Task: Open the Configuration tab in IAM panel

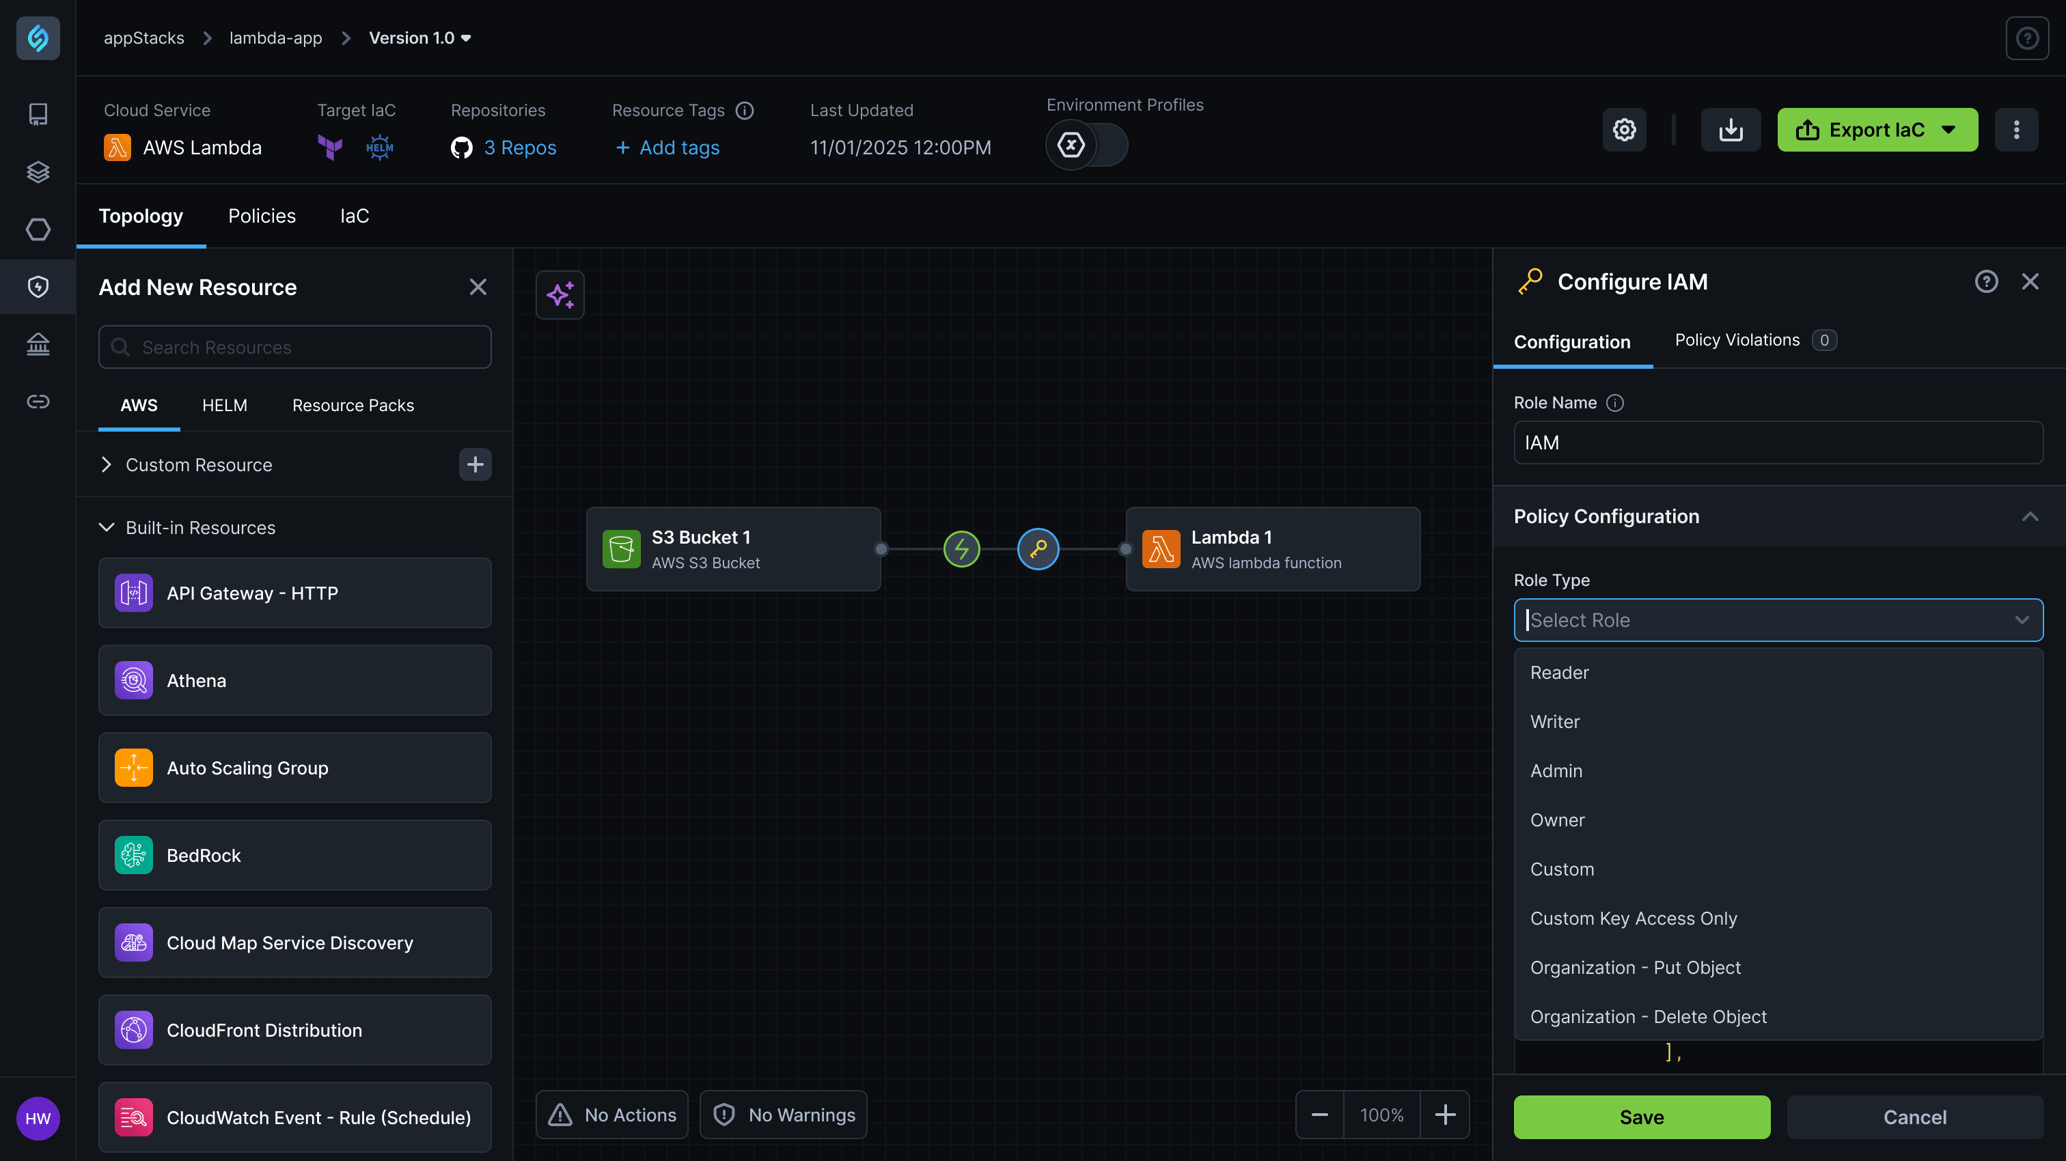Action: pyautogui.click(x=1572, y=342)
